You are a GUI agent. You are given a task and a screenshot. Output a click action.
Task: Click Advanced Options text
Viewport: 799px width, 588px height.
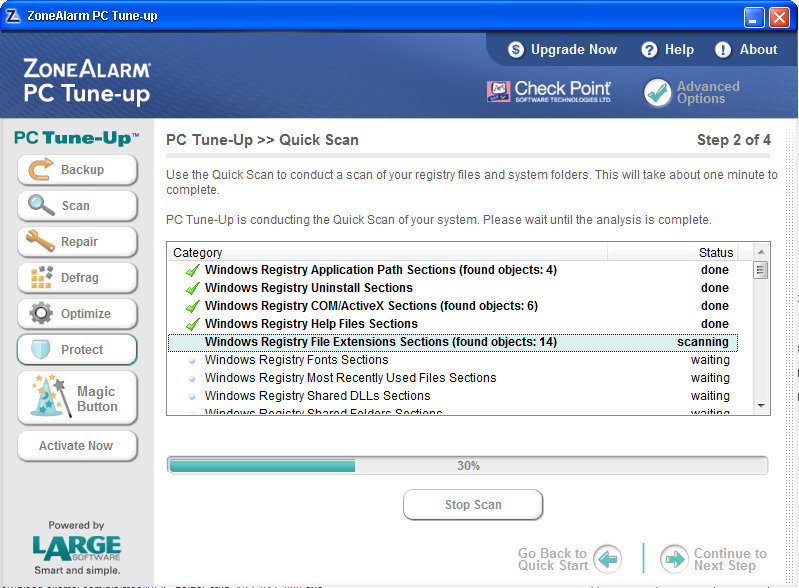tap(708, 92)
